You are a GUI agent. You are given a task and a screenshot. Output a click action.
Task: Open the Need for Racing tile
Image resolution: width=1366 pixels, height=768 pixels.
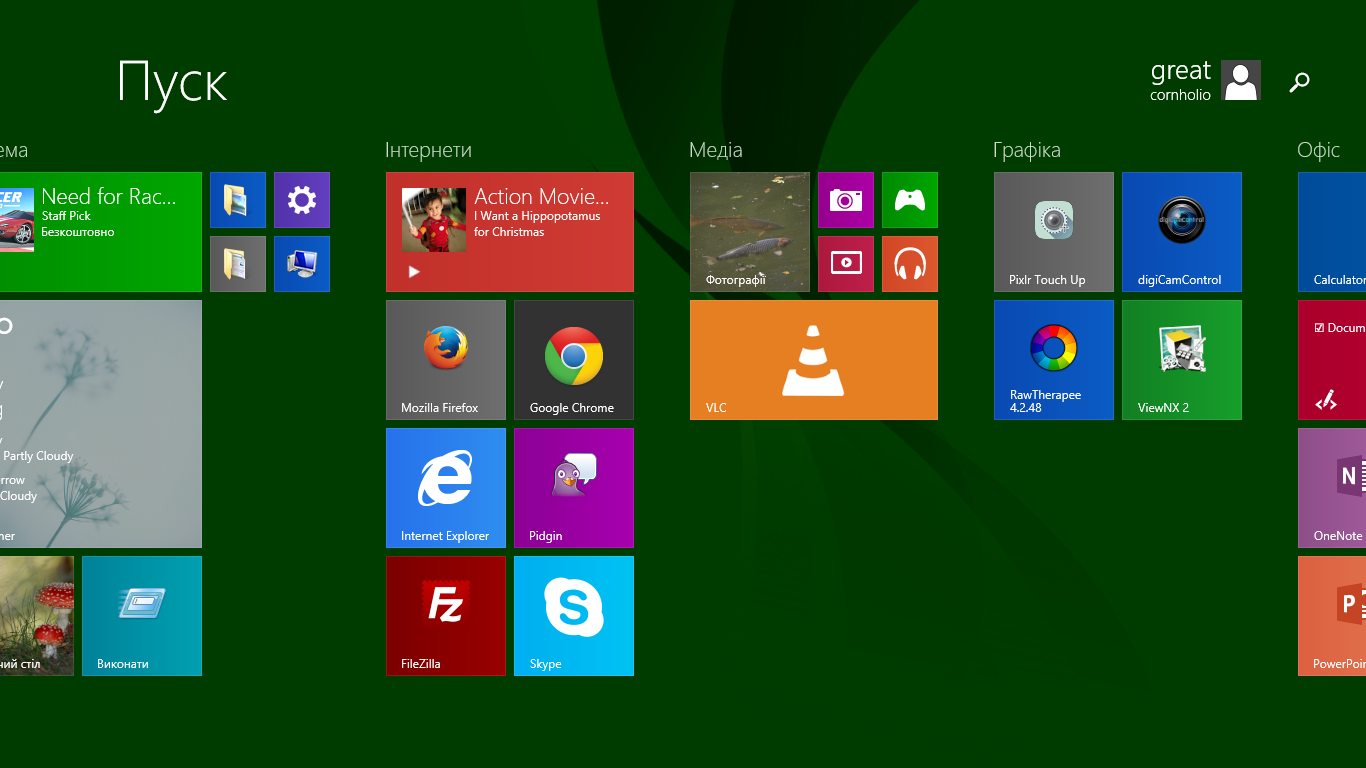click(100, 232)
